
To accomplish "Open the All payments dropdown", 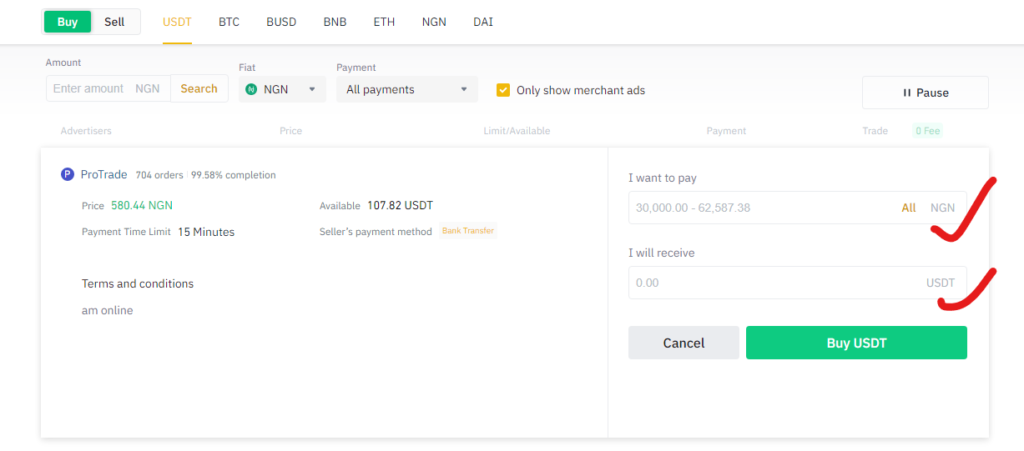I will coord(407,89).
